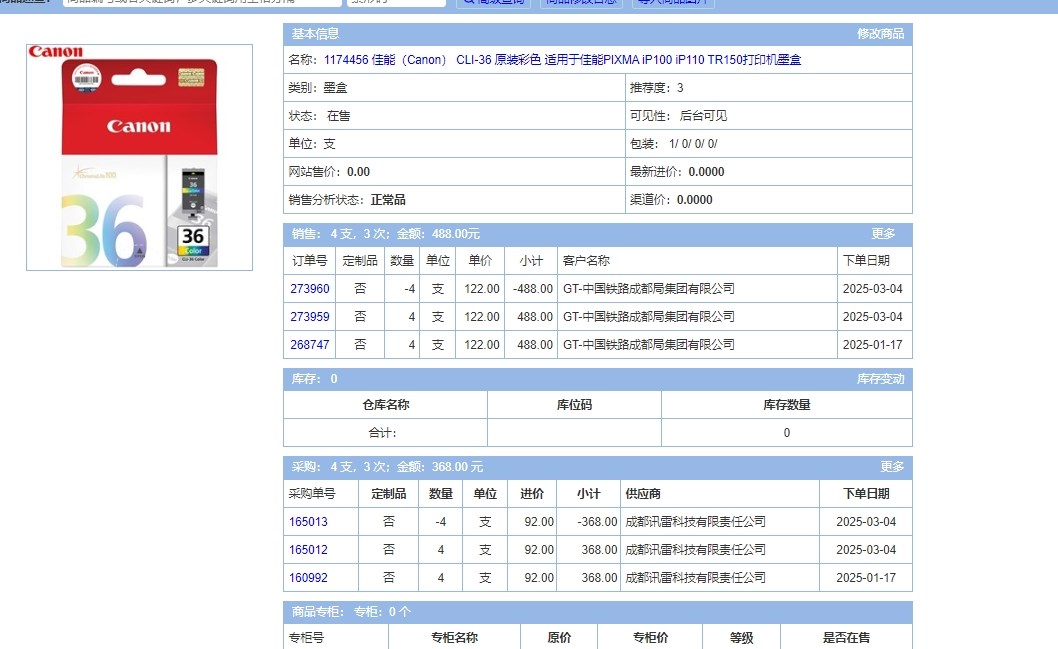This screenshot has width=1058, height=649.
Task: Click date 2025-01-17 in order 268747 row
Action: 872,345
